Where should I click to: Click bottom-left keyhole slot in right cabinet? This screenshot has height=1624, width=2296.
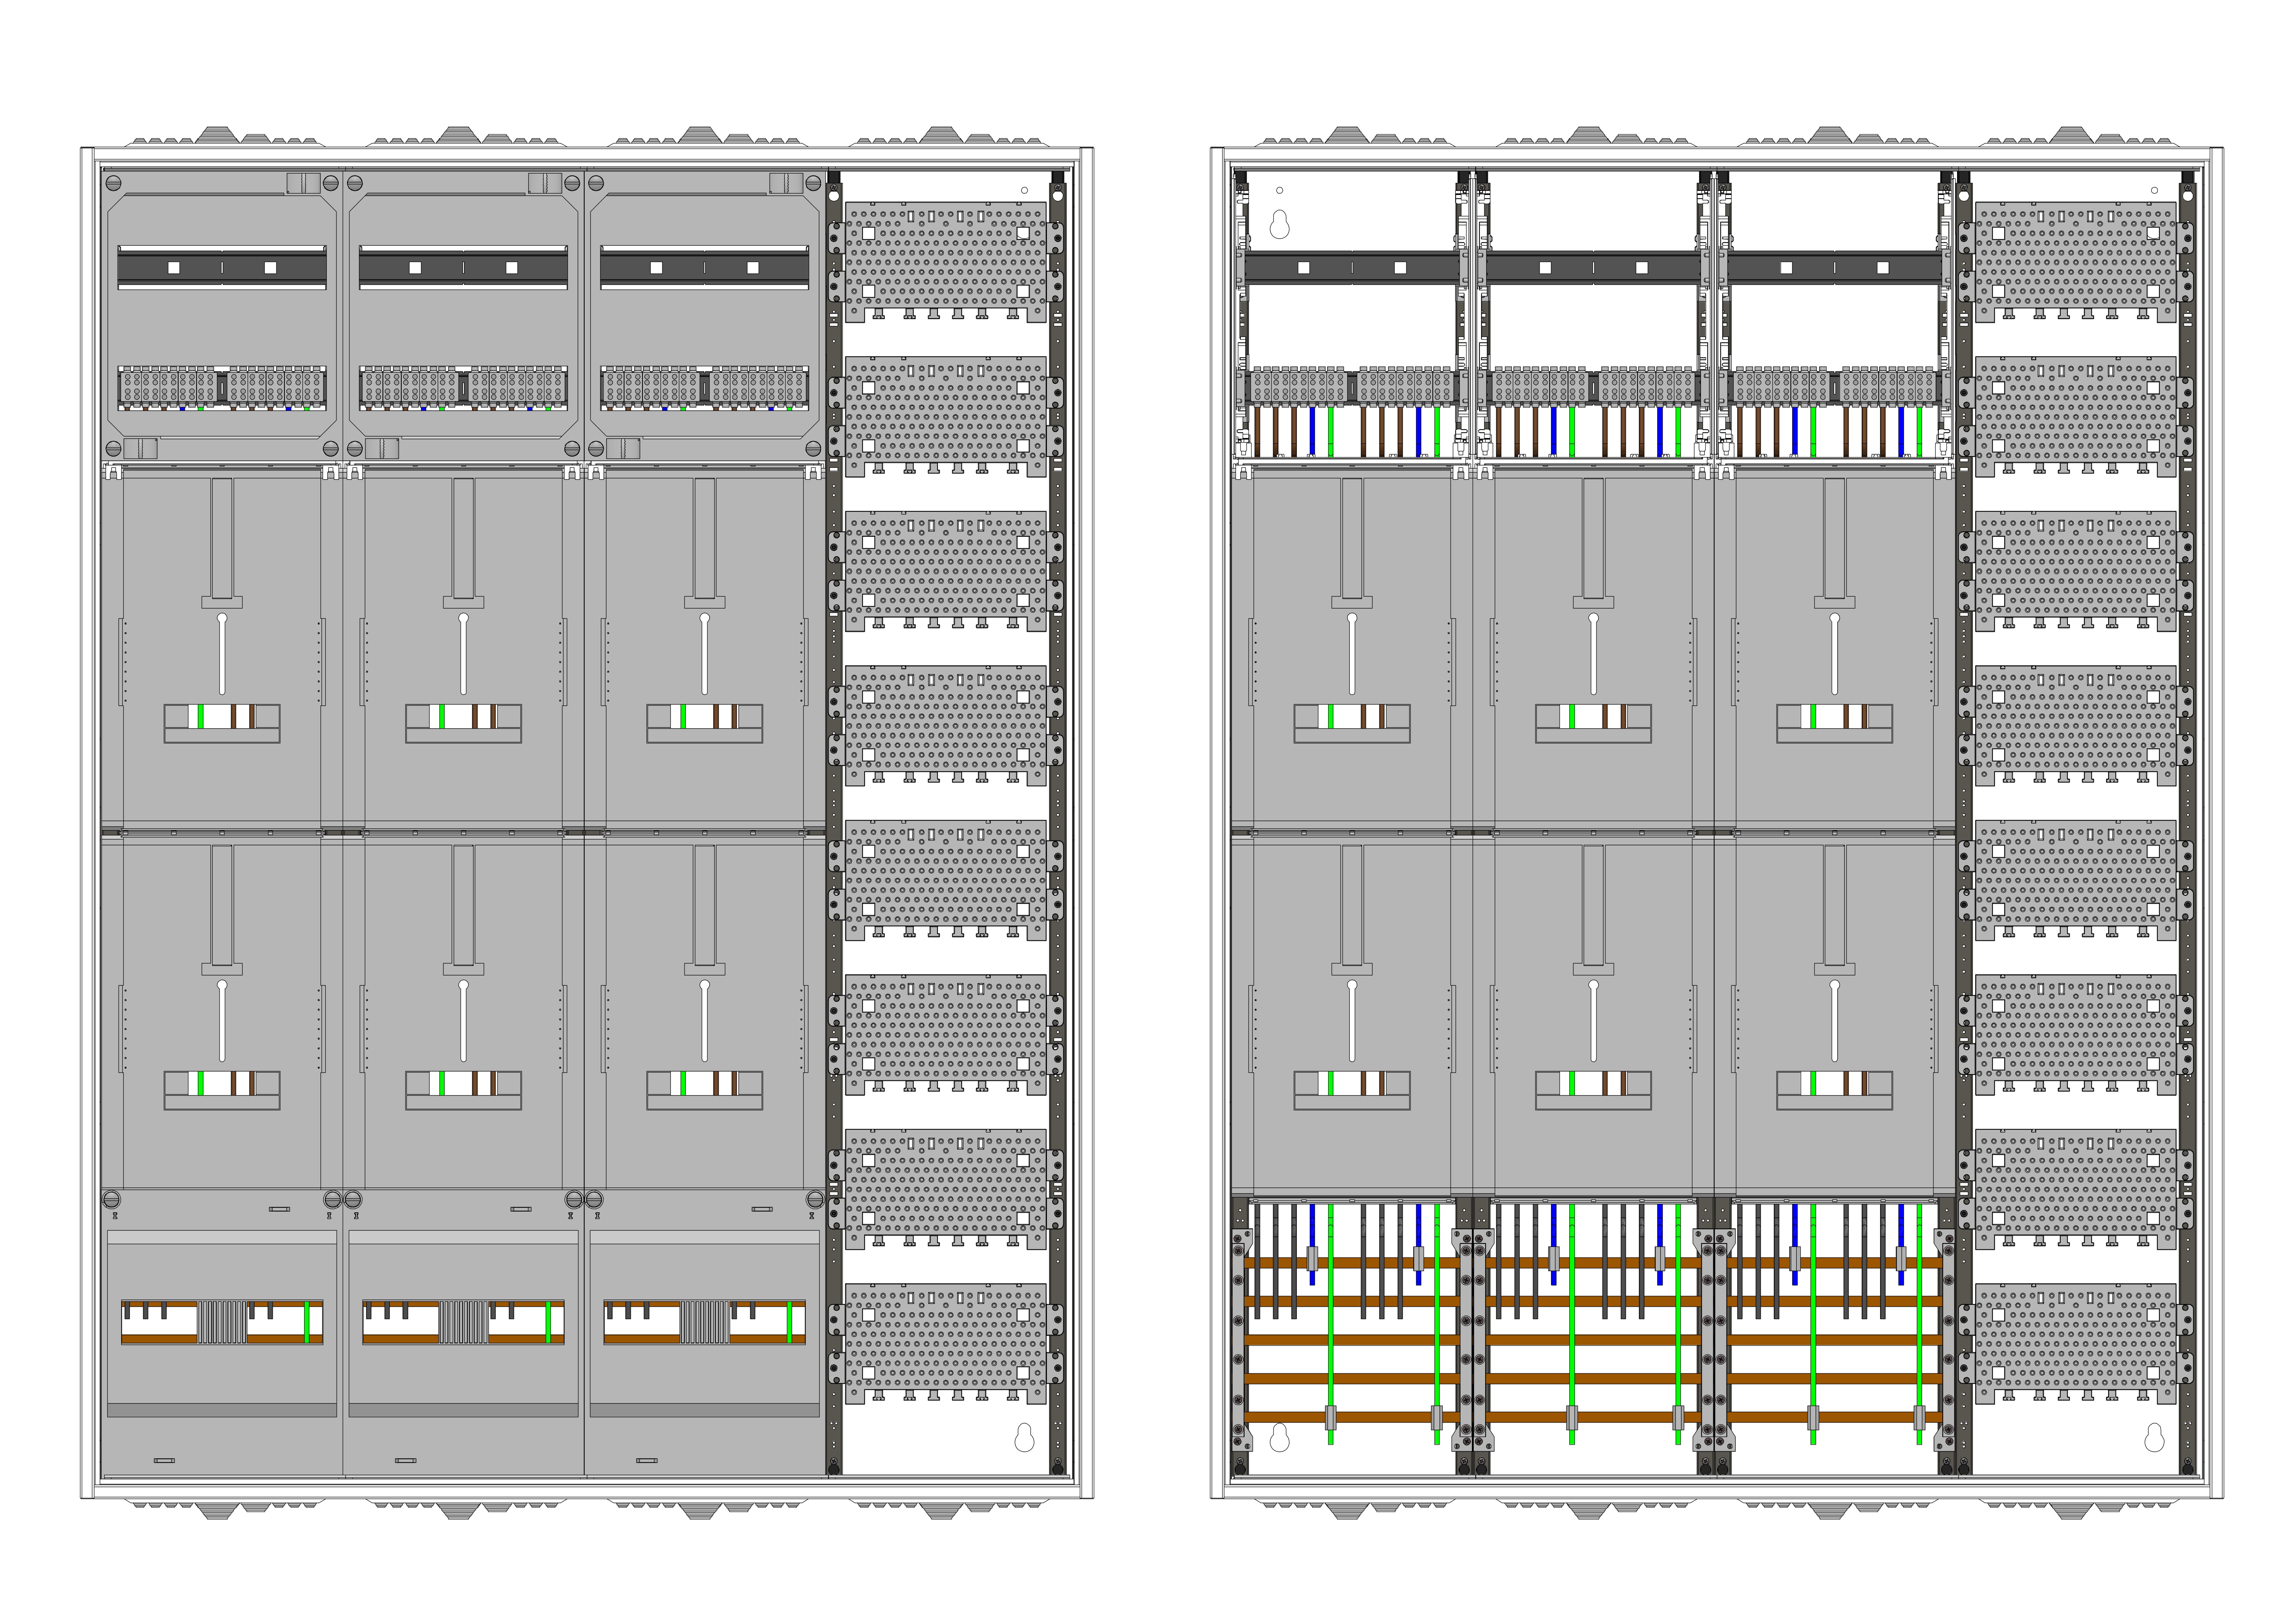[1279, 1438]
